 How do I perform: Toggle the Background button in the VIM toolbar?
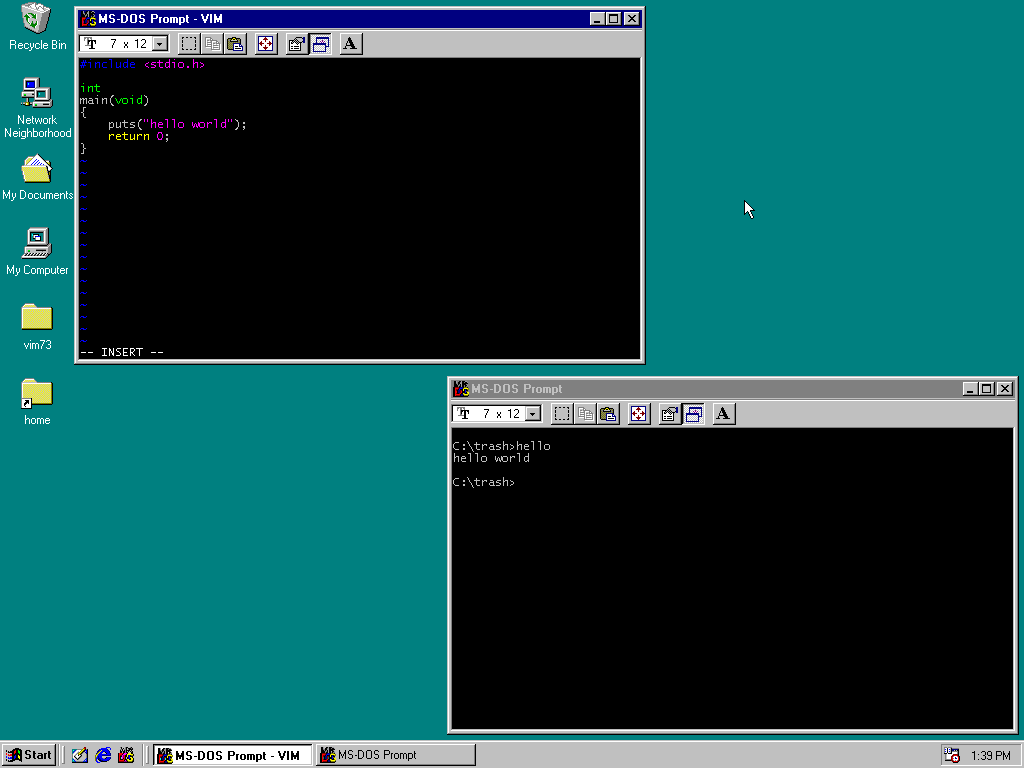click(321, 43)
